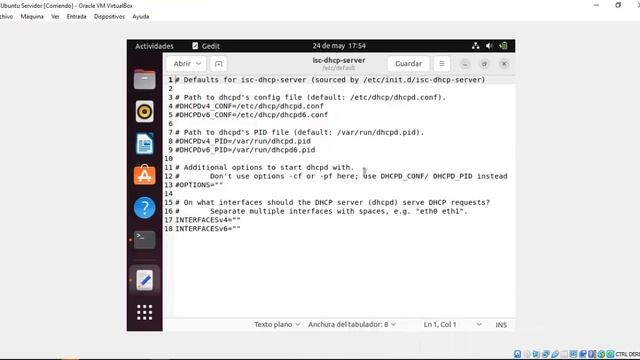Screen dimensions: 640x360
Task: Open the Files app in the dock
Action: (144, 79)
